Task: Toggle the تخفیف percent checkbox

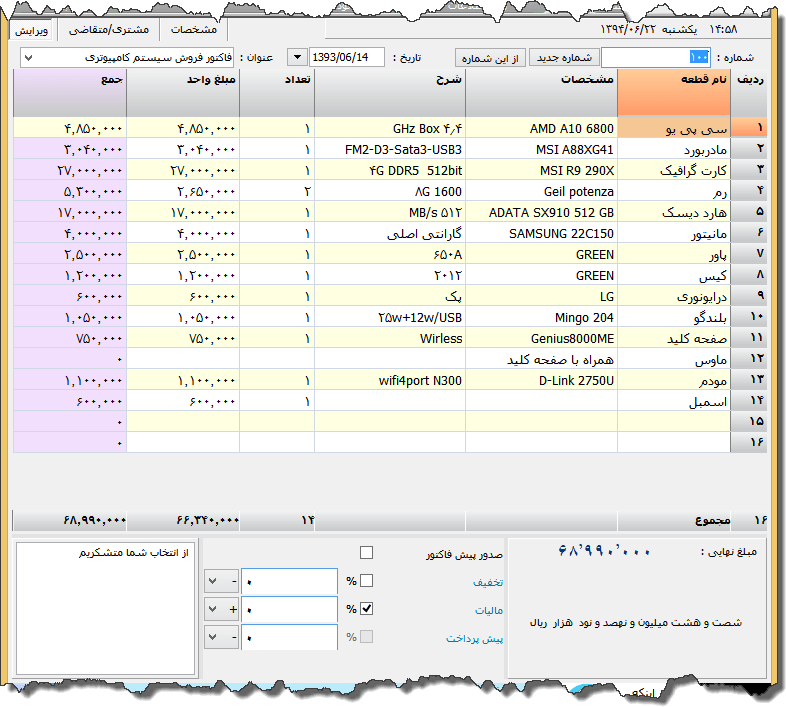Action: 366,581
